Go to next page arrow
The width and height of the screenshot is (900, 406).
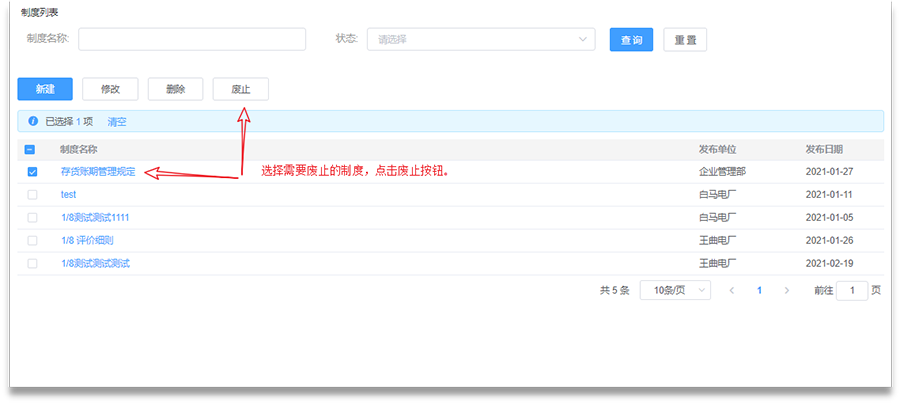tap(787, 290)
